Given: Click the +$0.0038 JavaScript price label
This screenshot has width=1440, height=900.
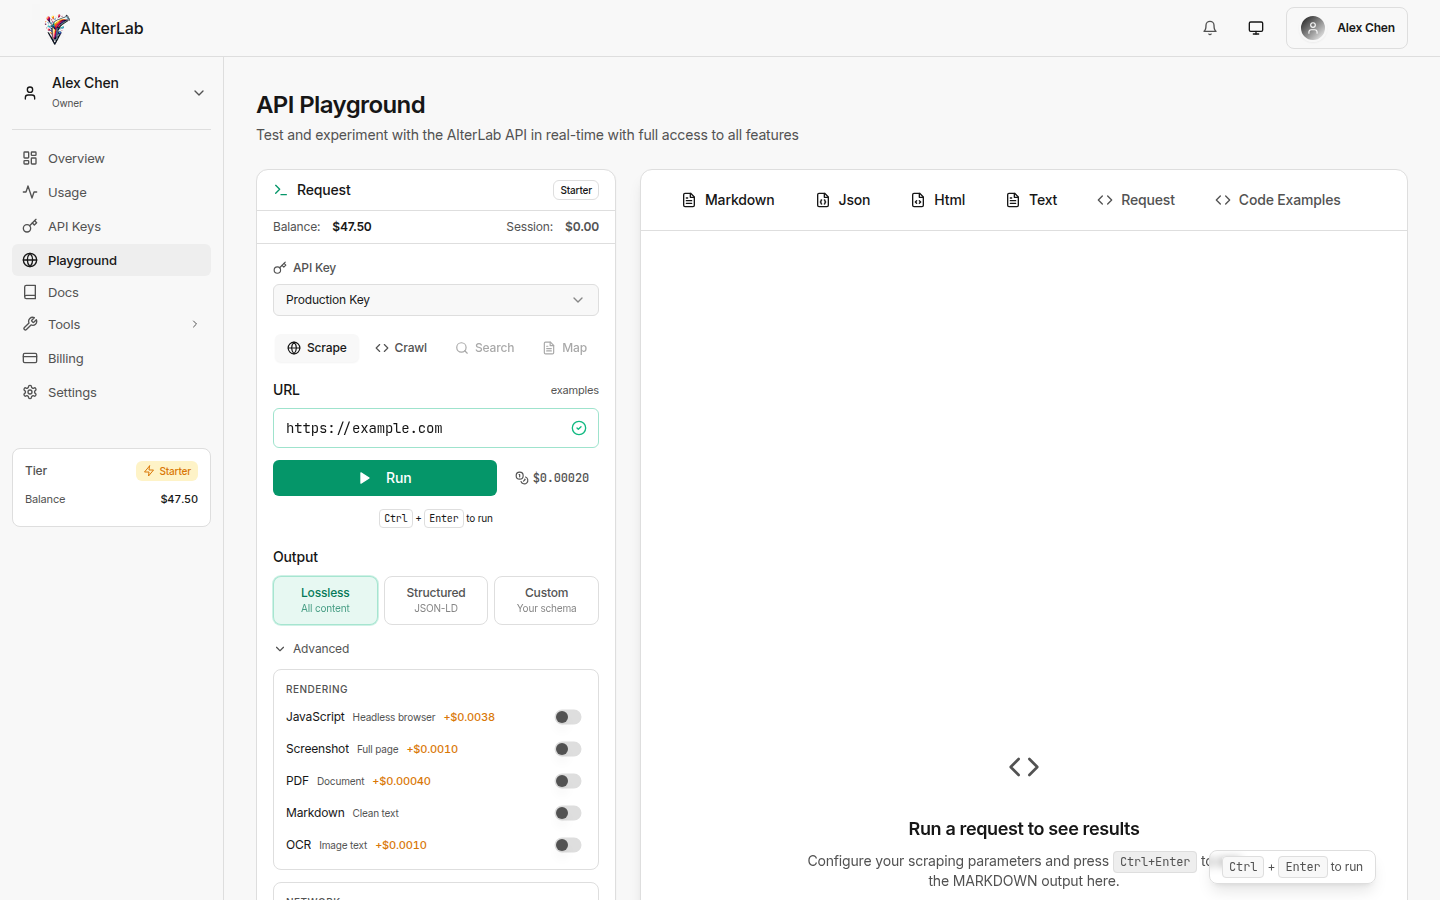Looking at the screenshot, I should pyautogui.click(x=469, y=717).
